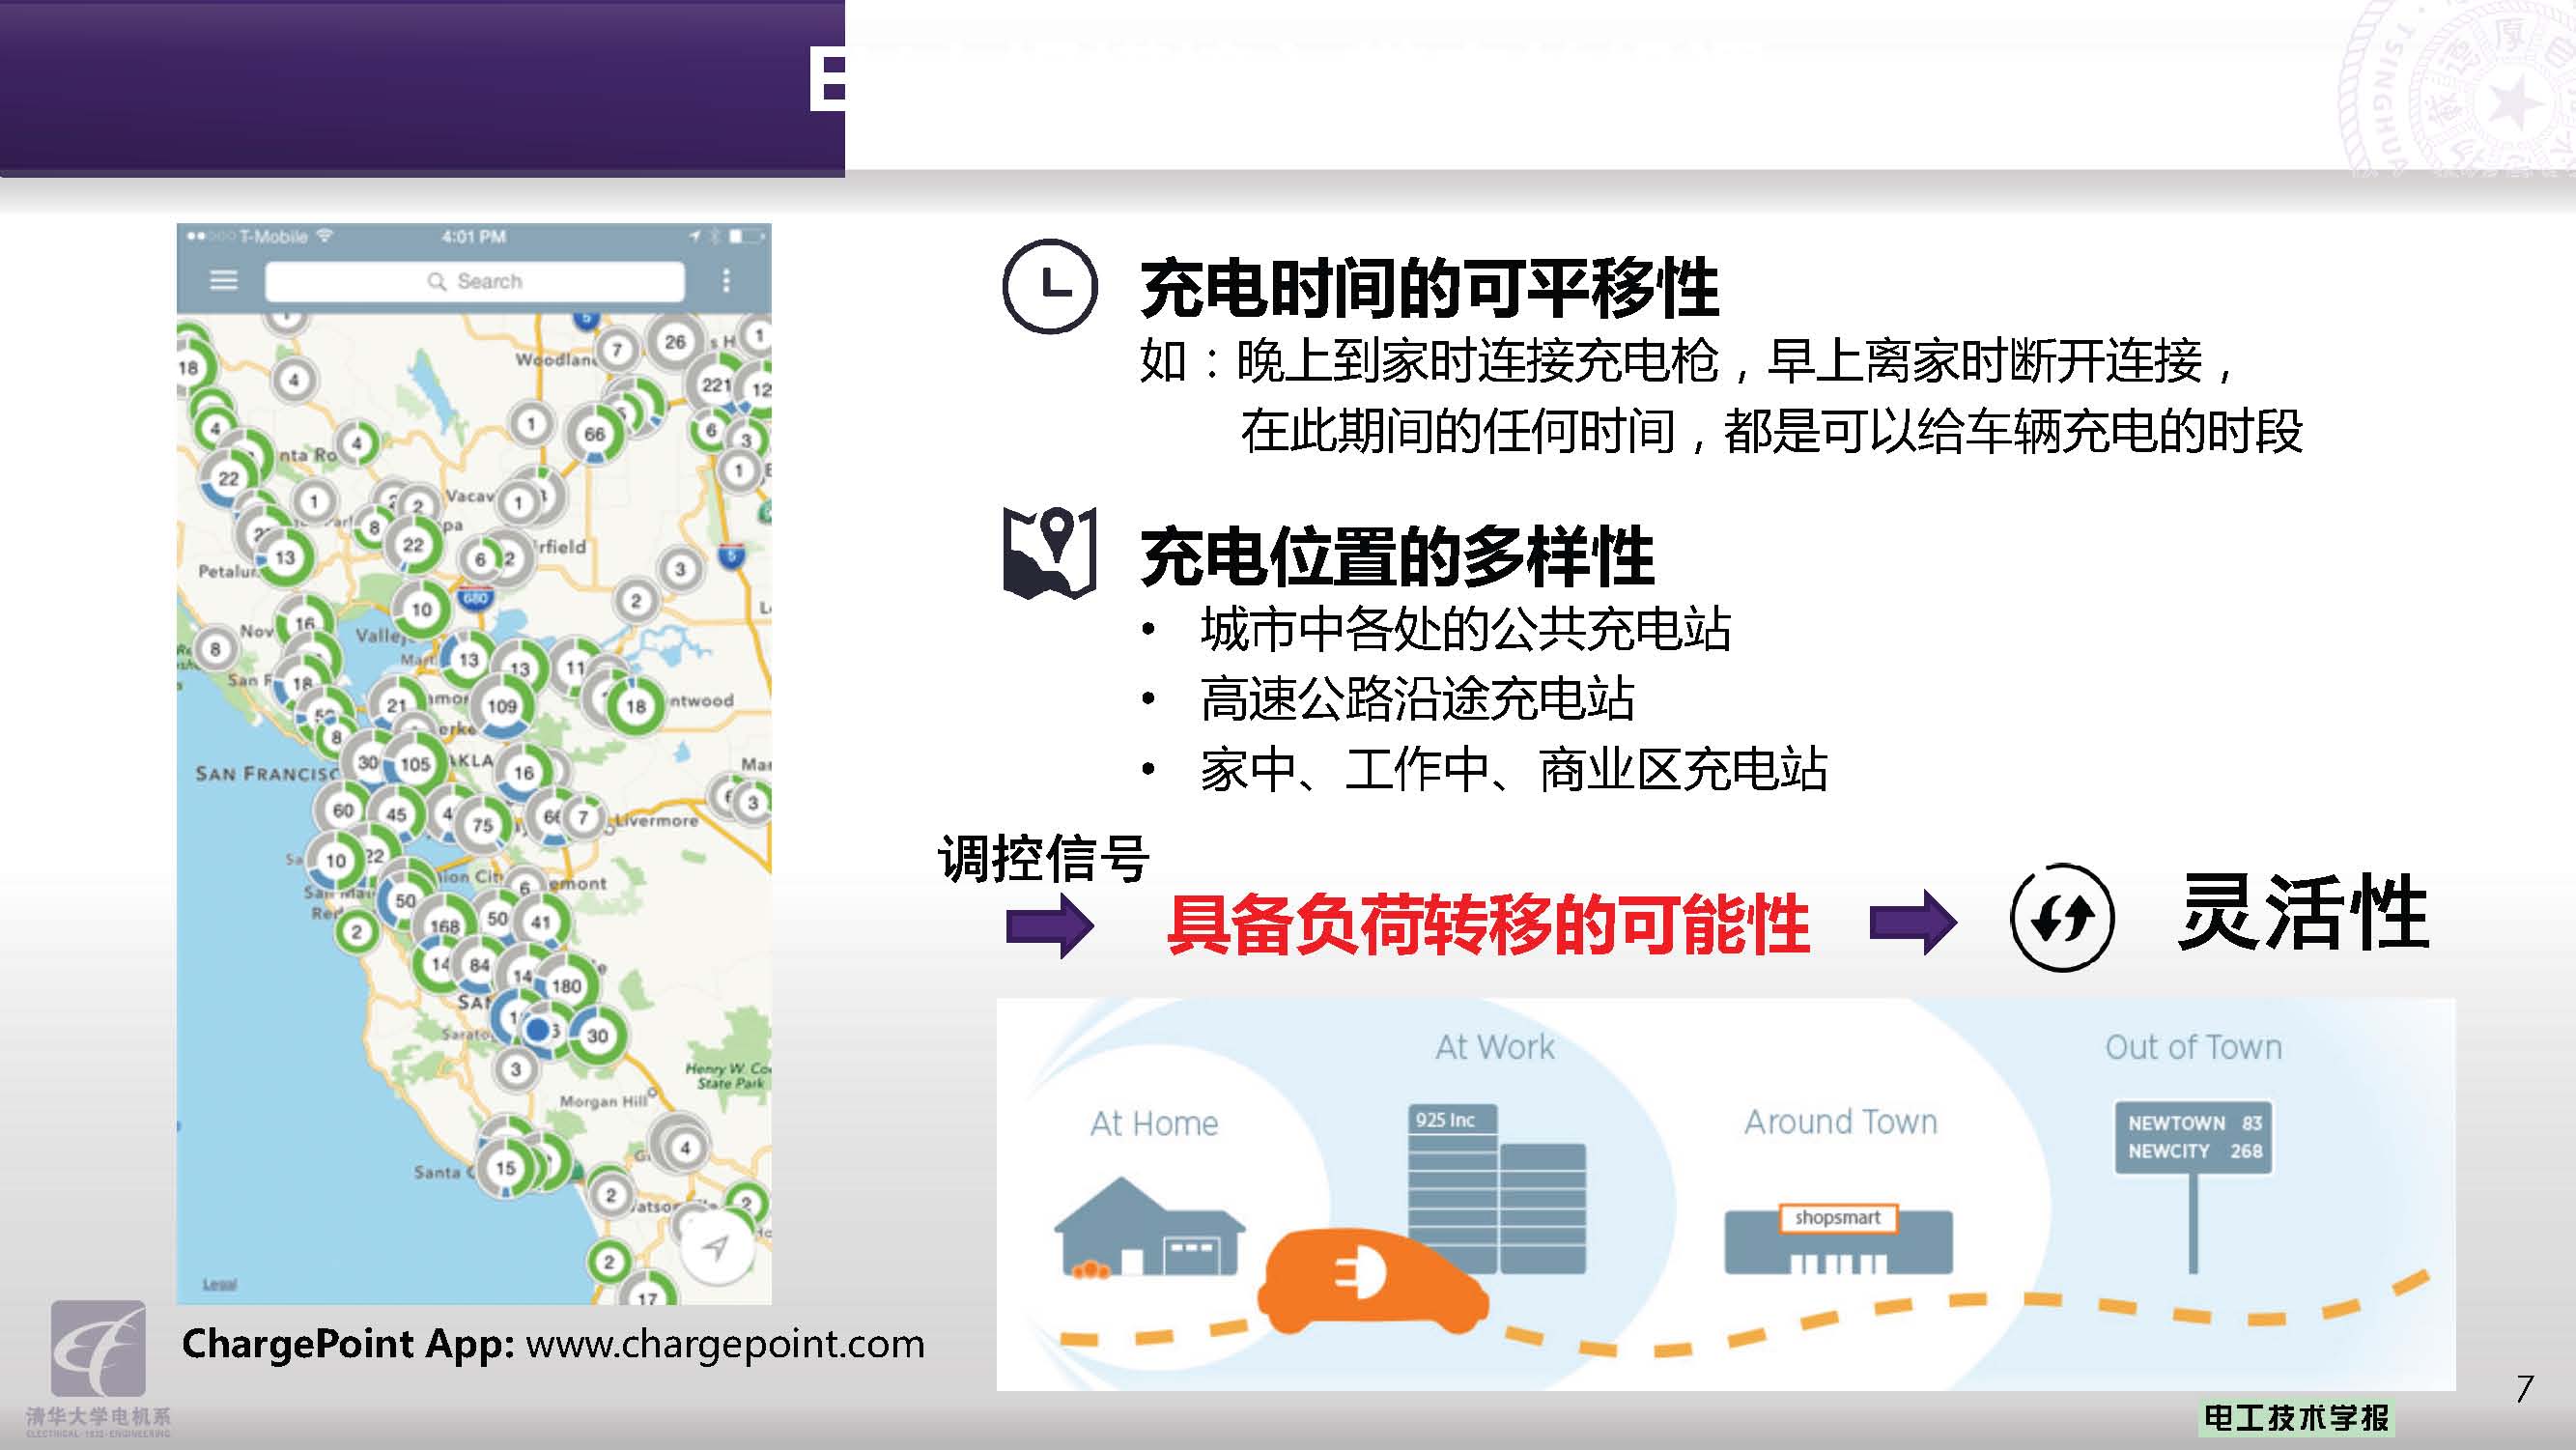Viewport: 2576px width, 1450px height.
Task: Click the Morgan Hill map label
Action: point(603,1101)
